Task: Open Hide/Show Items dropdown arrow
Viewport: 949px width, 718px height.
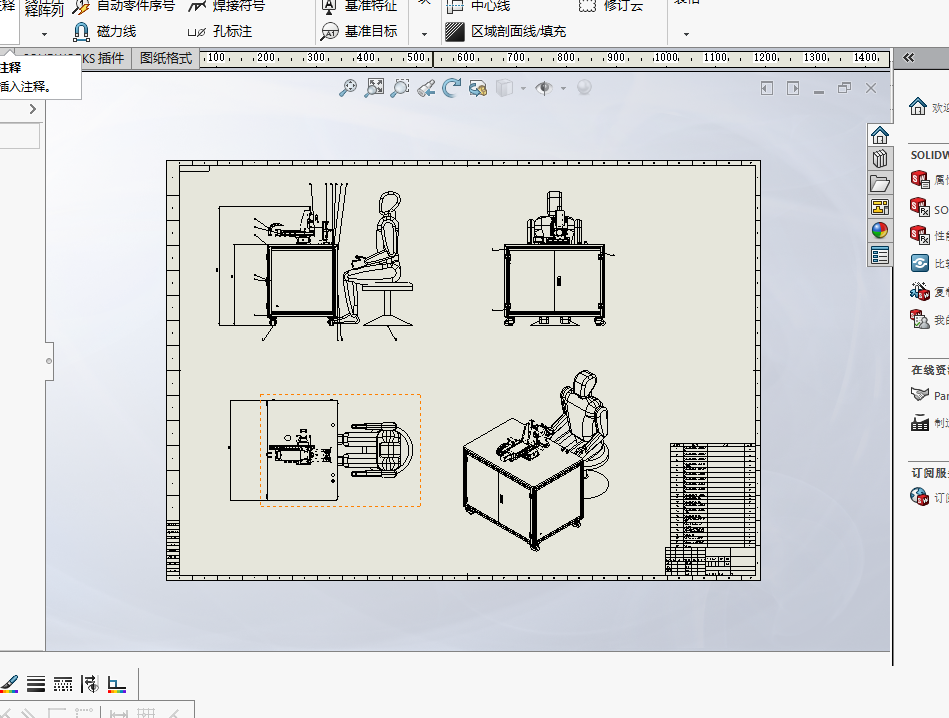Action: click(563, 88)
